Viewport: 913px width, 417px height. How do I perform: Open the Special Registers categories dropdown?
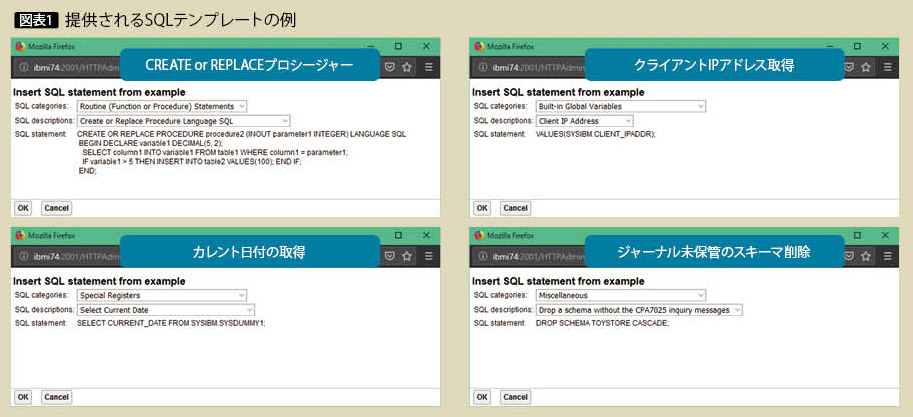(162, 296)
